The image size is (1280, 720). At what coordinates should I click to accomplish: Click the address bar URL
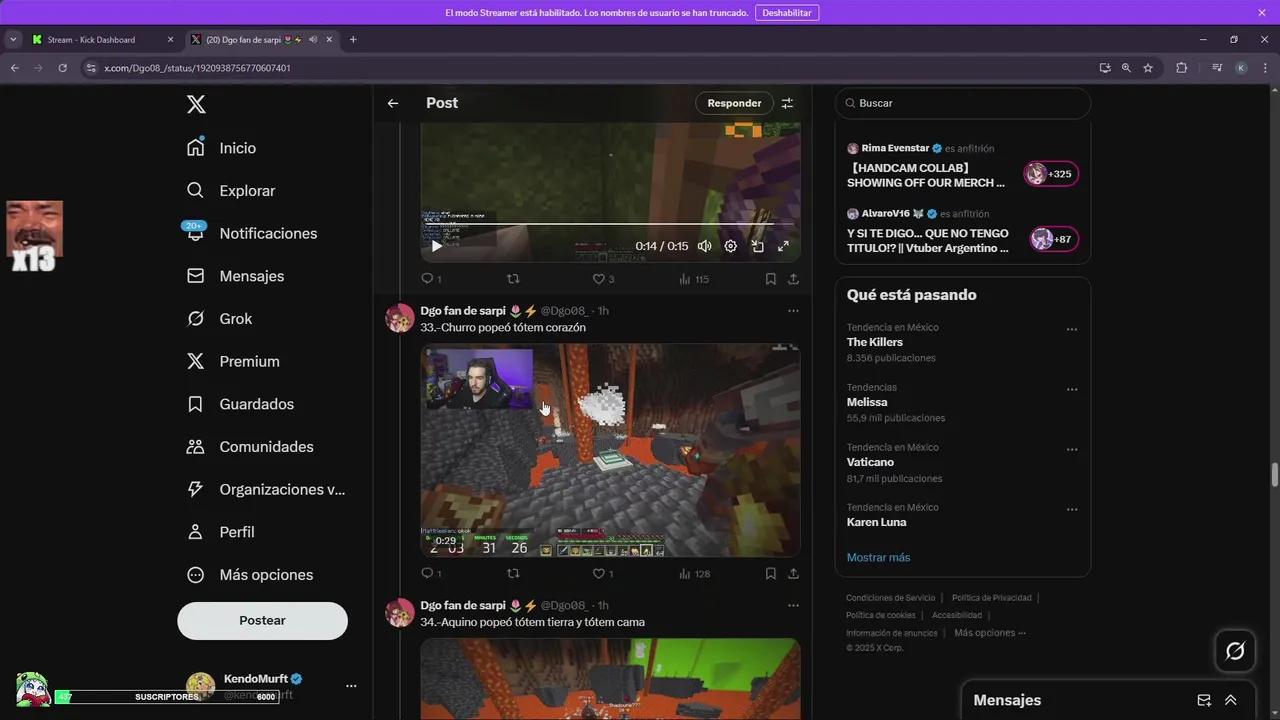(x=197, y=68)
